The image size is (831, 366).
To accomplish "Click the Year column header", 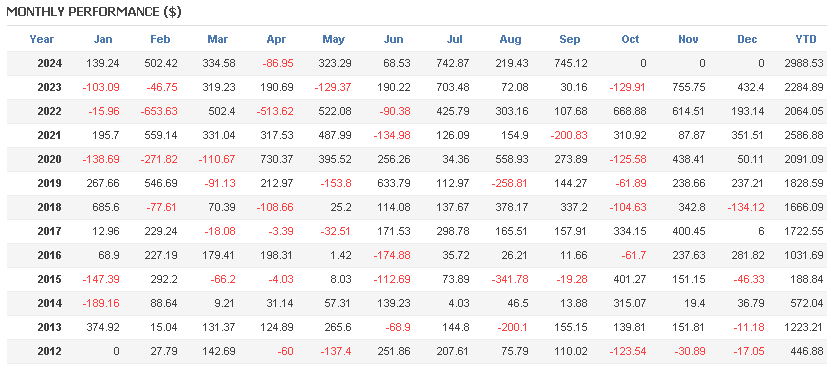I will coord(42,39).
